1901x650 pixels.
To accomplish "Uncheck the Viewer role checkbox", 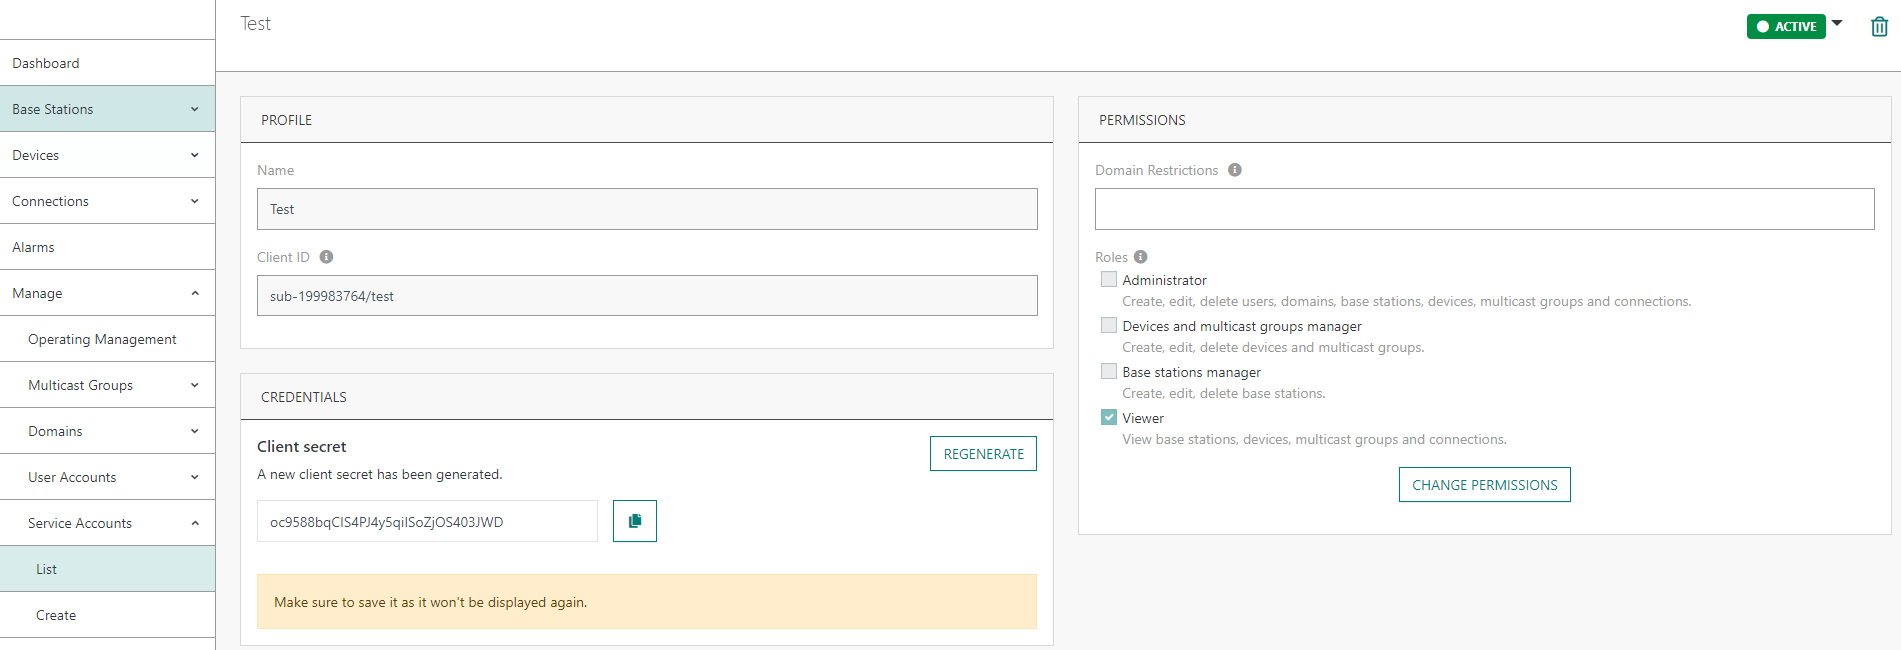I will point(1109,418).
